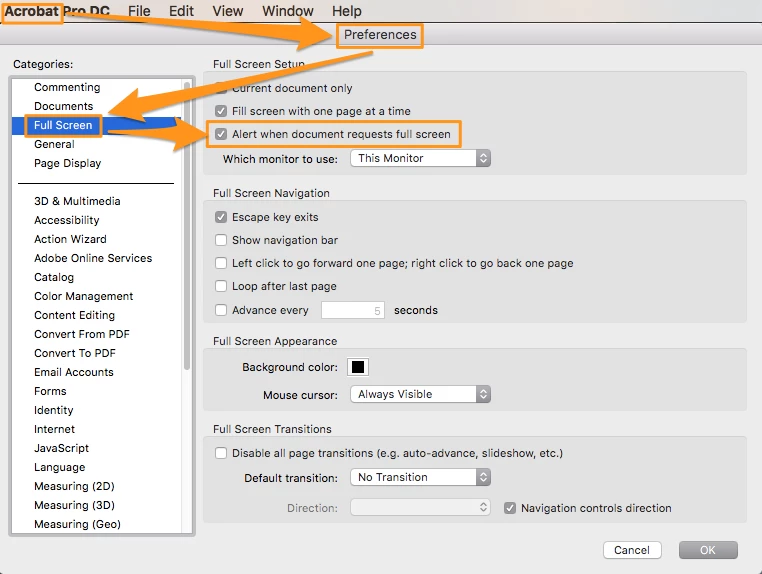
Task: Select Catalog category
Action: click(54, 277)
